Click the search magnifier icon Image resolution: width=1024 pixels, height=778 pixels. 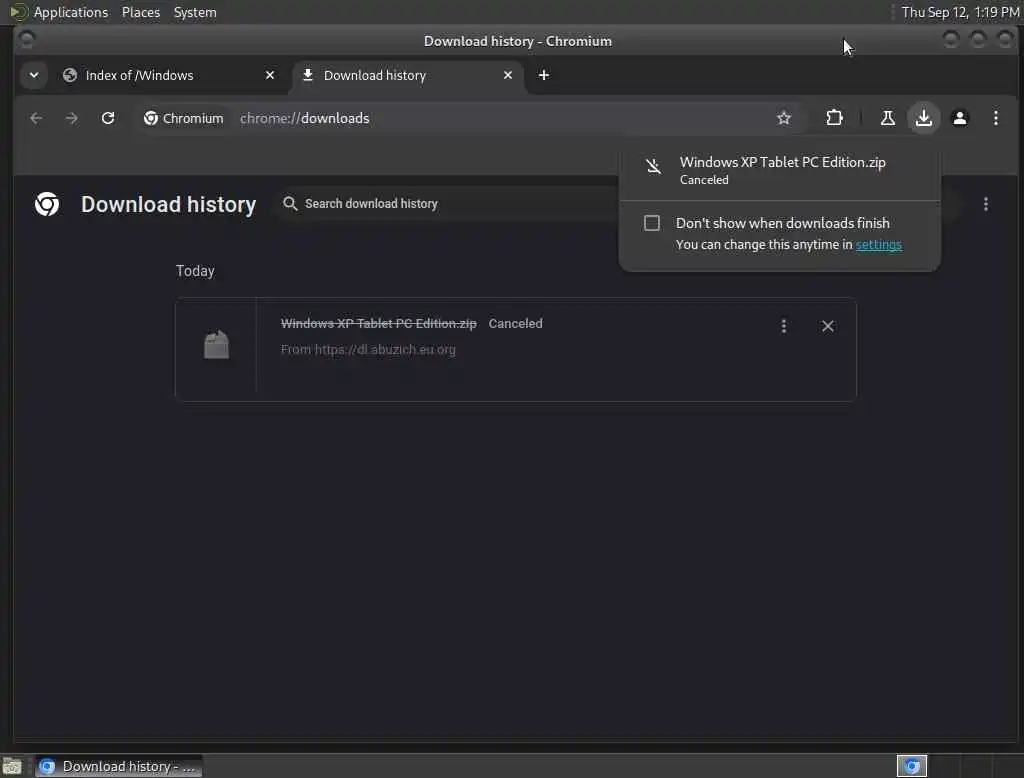pos(290,204)
